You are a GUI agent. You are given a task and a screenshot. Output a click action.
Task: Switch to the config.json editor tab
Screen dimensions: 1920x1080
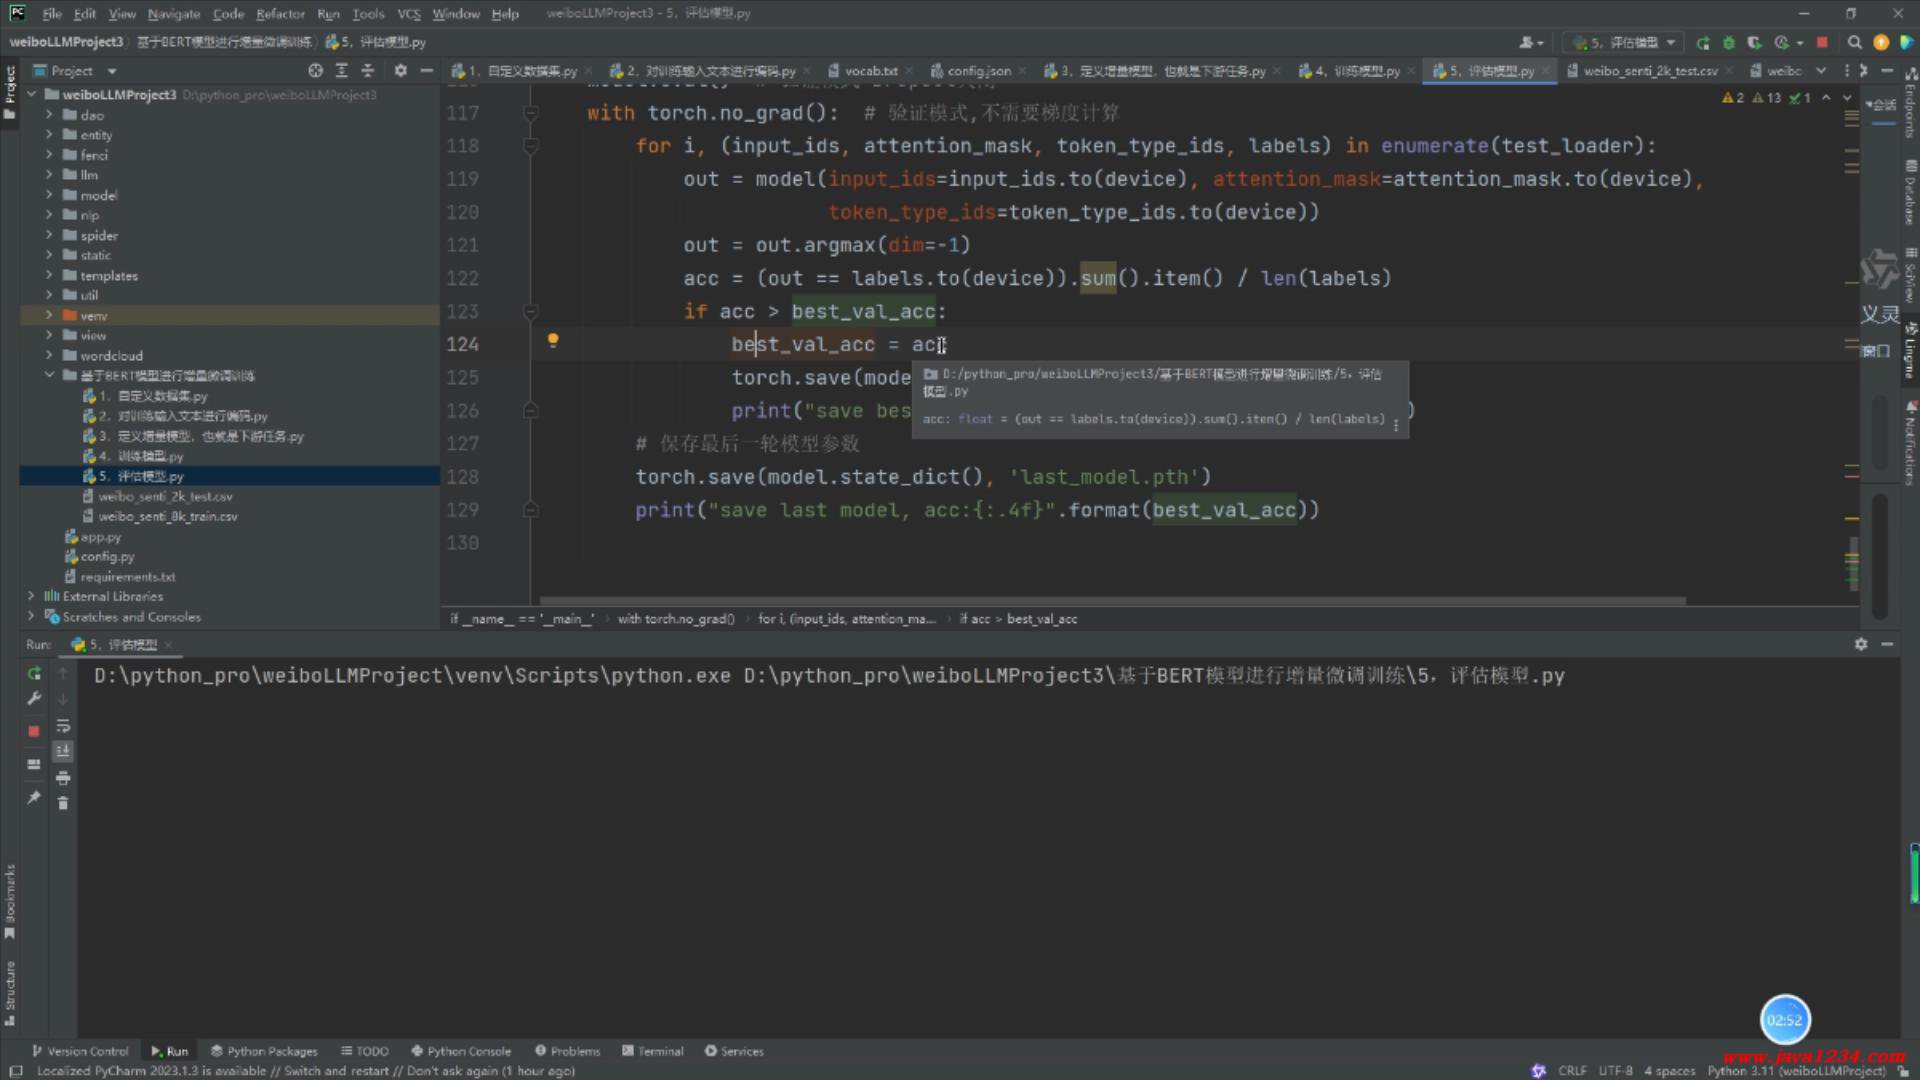pos(977,71)
